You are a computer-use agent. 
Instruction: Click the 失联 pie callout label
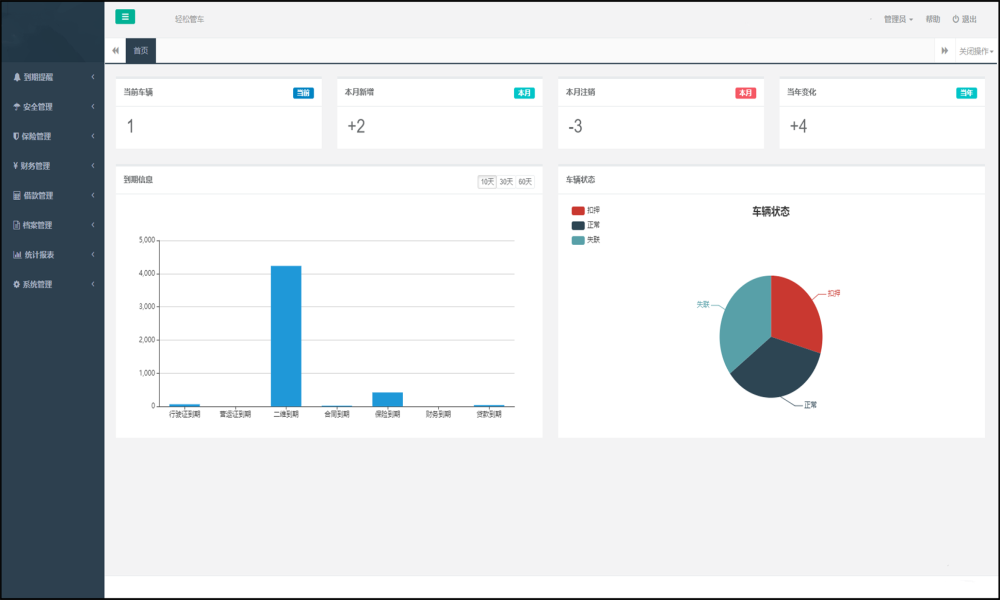click(703, 305)
